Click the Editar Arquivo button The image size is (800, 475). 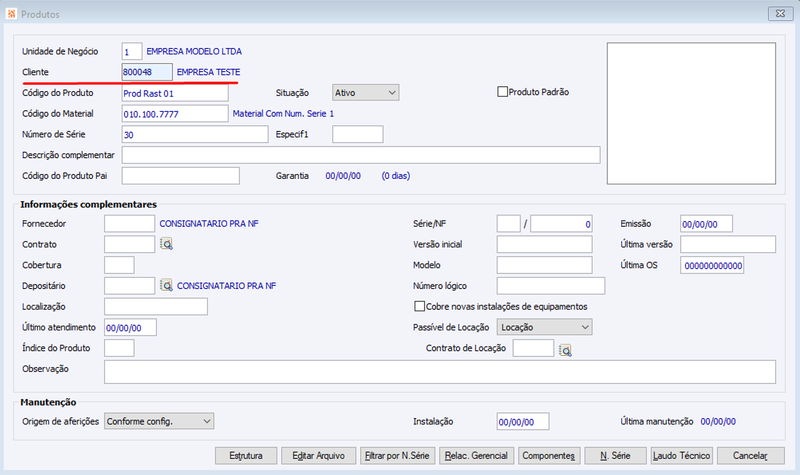(x=318, y=456)
